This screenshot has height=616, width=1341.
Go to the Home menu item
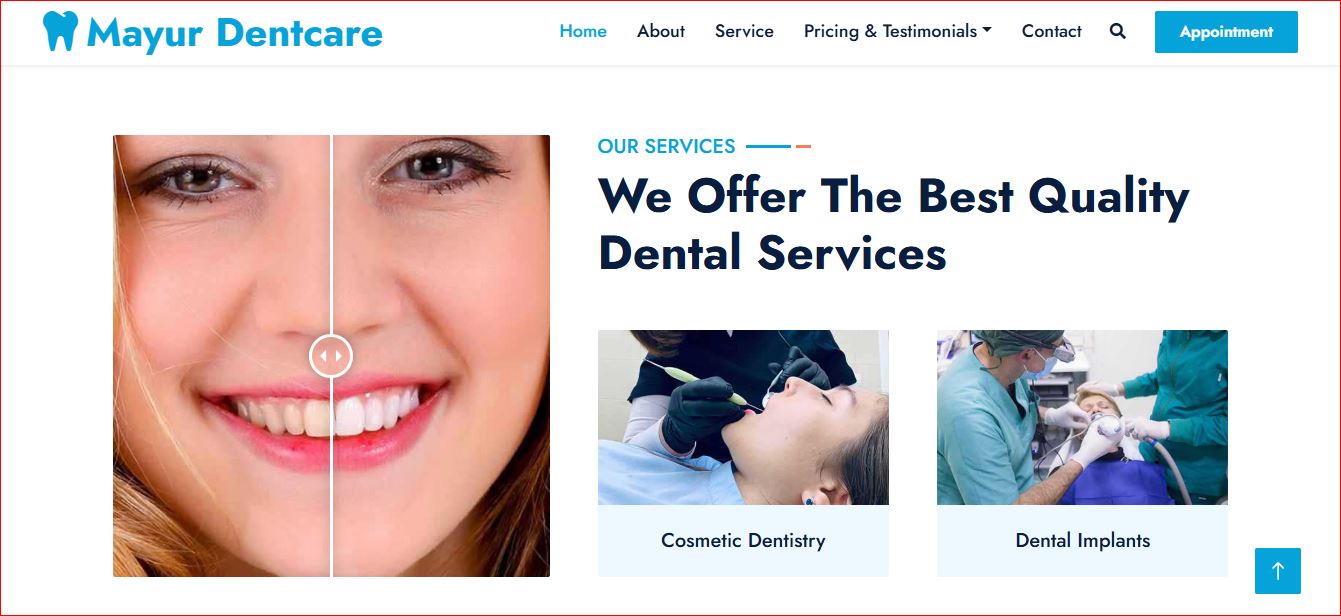coord(583,31)
